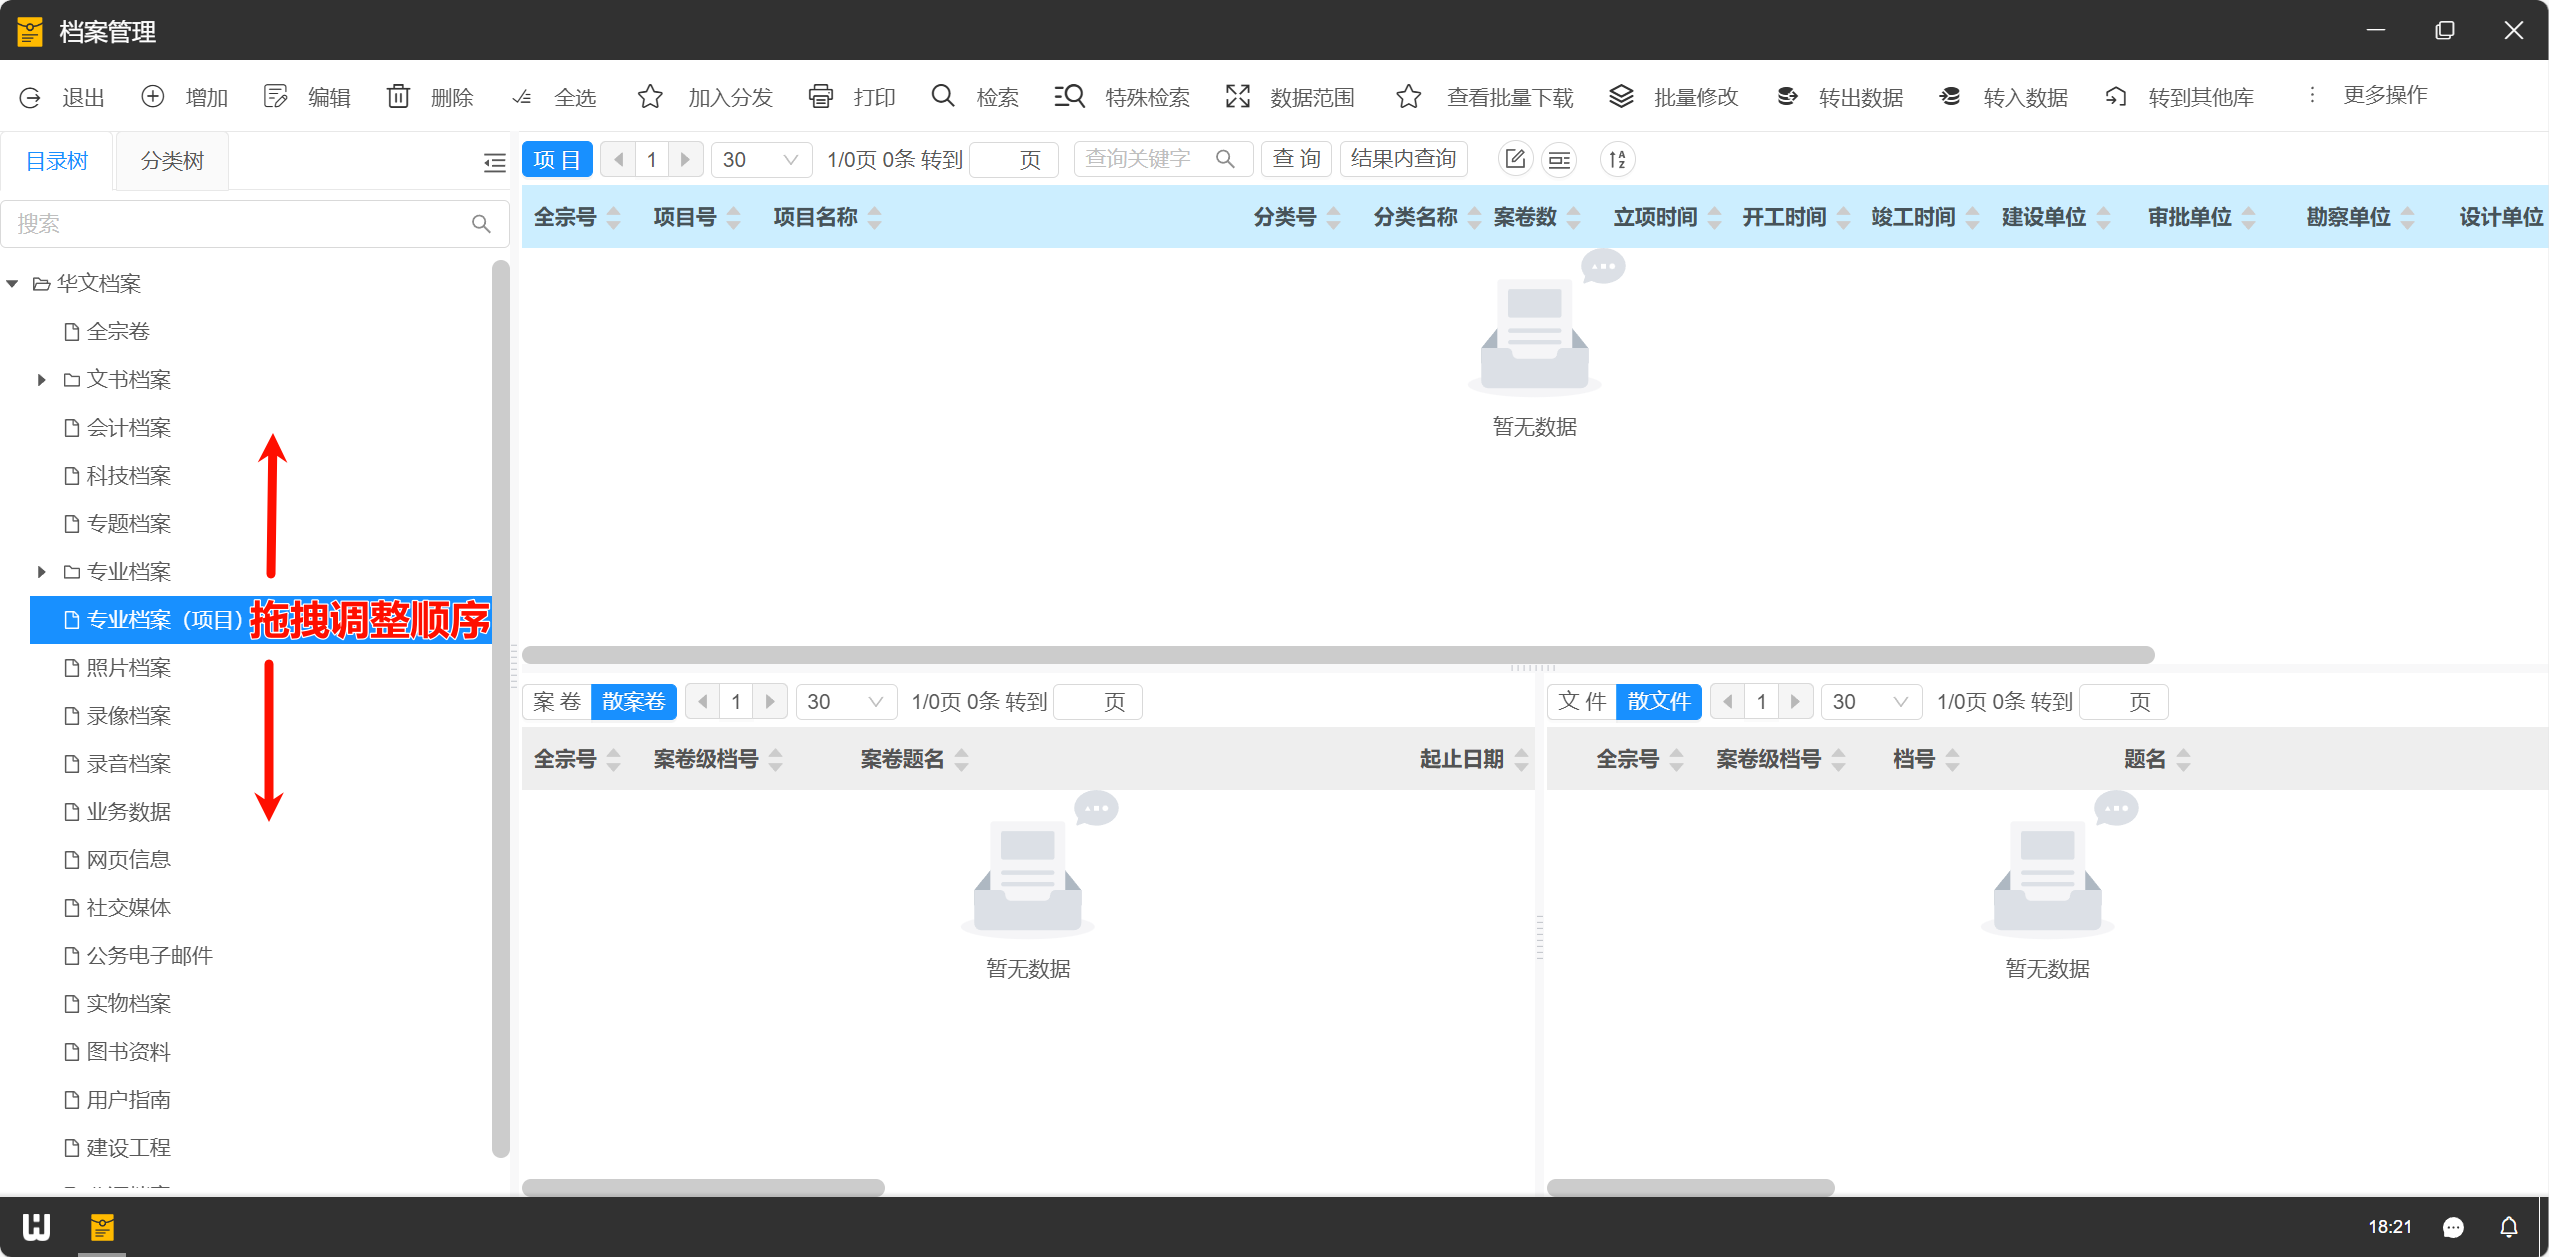The width and height of the screenshot is (2549, 1257).
Task: Toggle to 散案卷 view
Action: point(633,701)
